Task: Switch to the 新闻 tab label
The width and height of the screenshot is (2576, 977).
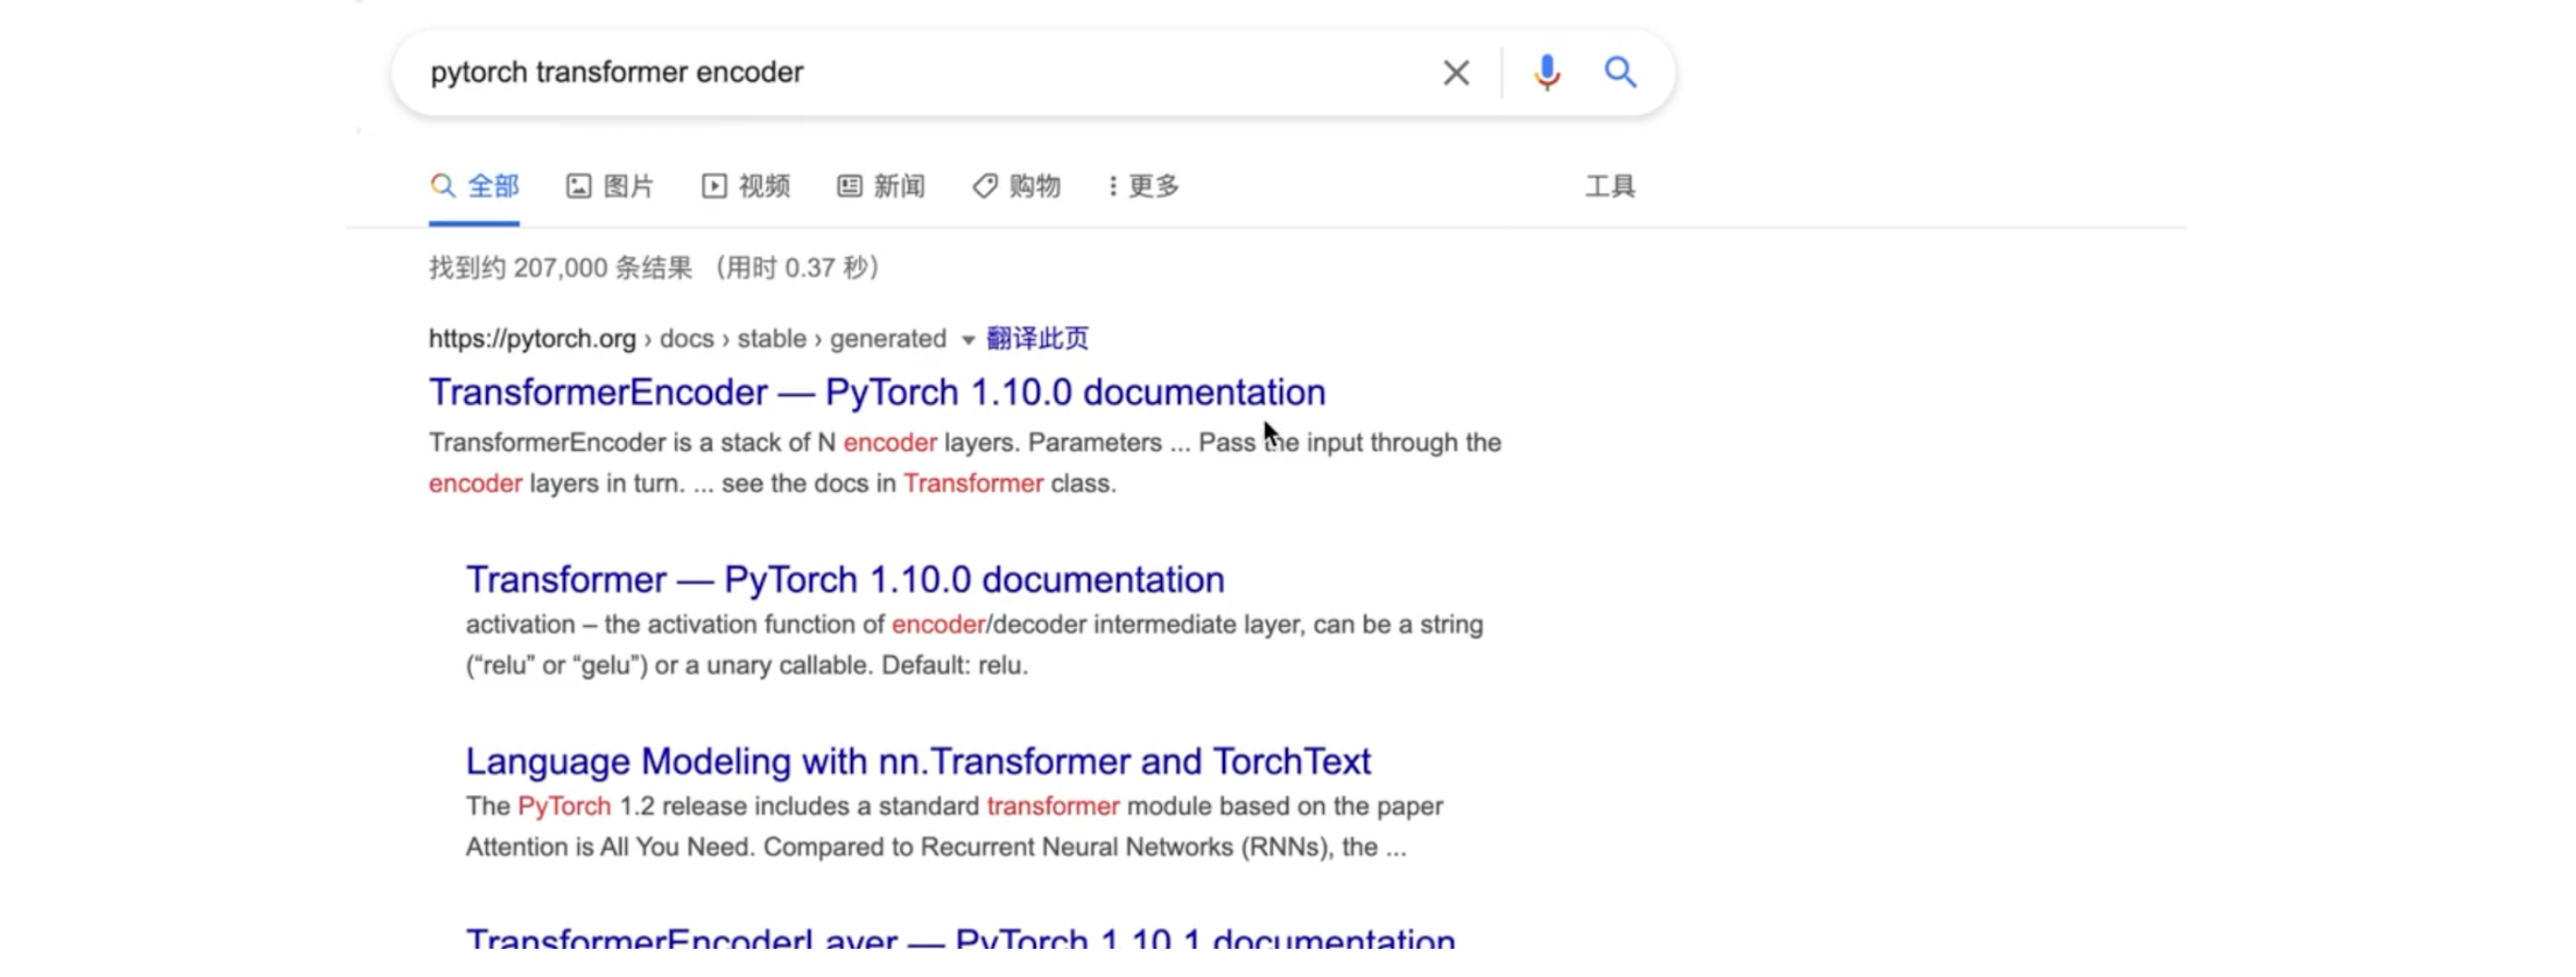Action: pos(899,186)
